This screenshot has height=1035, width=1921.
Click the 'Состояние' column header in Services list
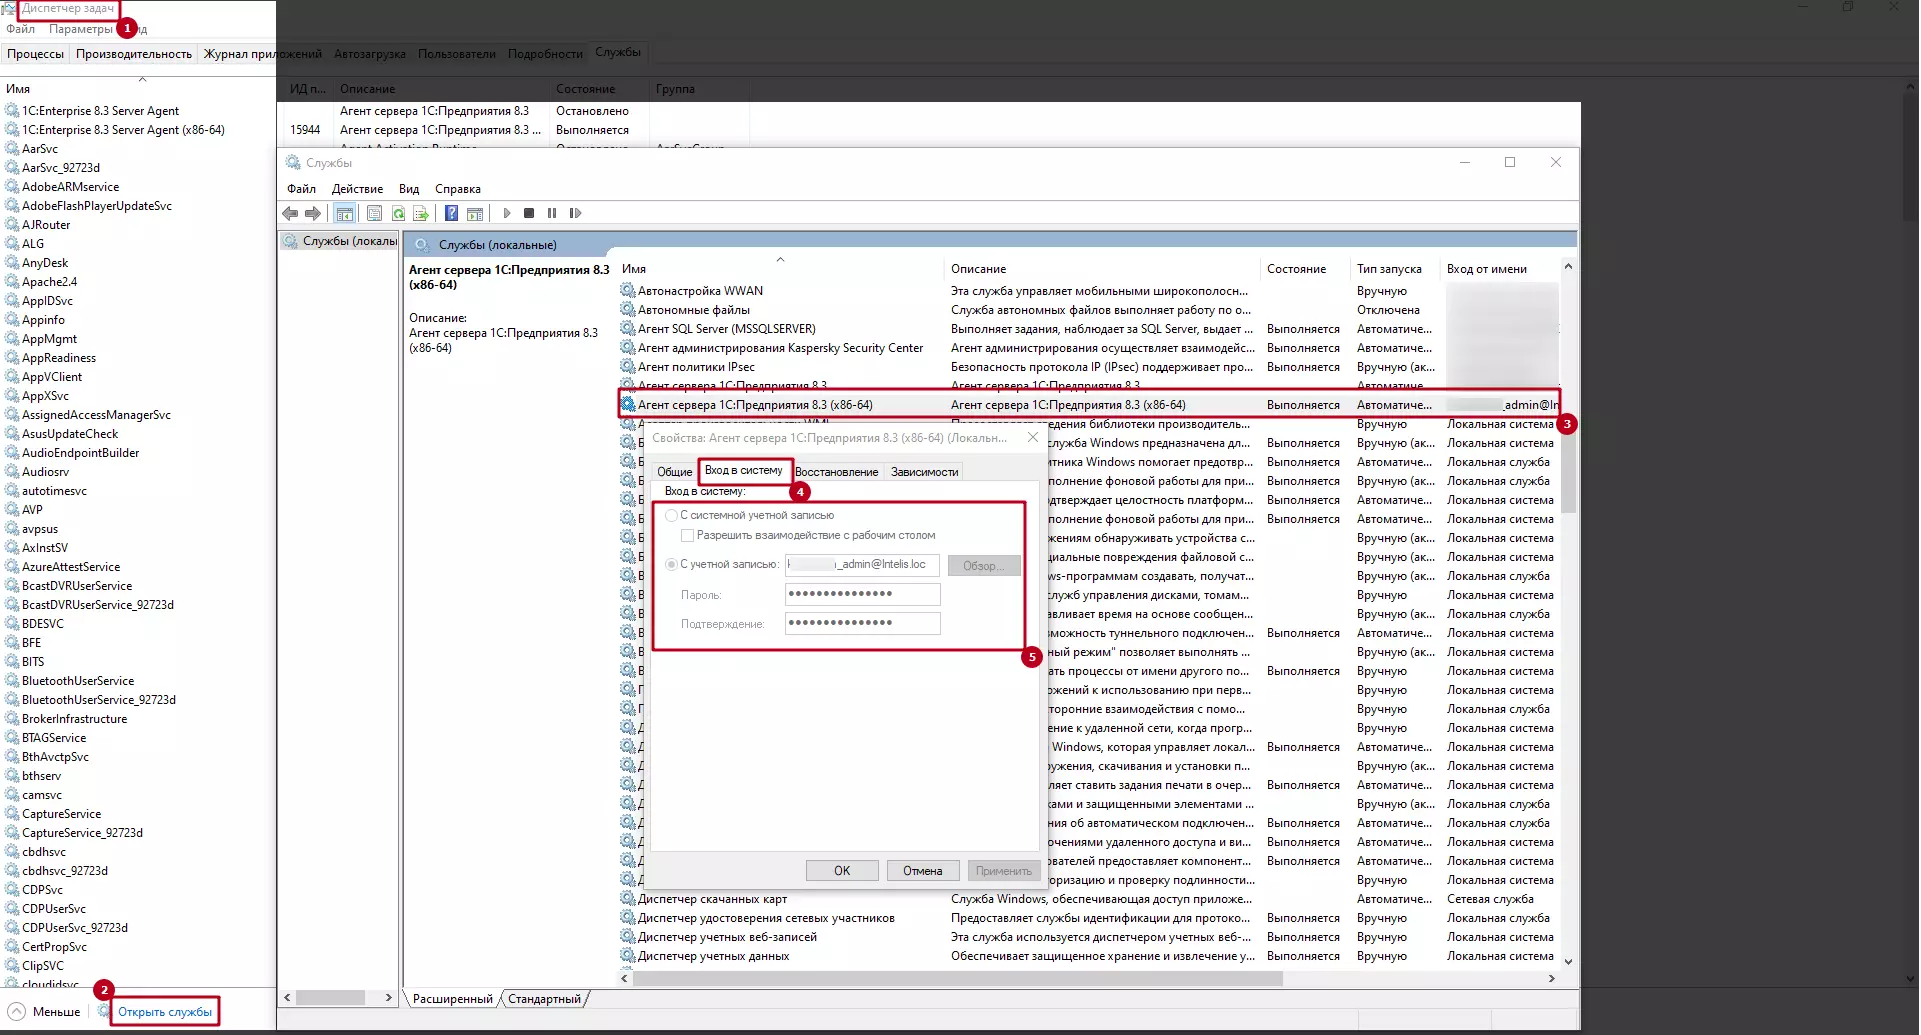pyautogui.click(x=1296, y=269)
